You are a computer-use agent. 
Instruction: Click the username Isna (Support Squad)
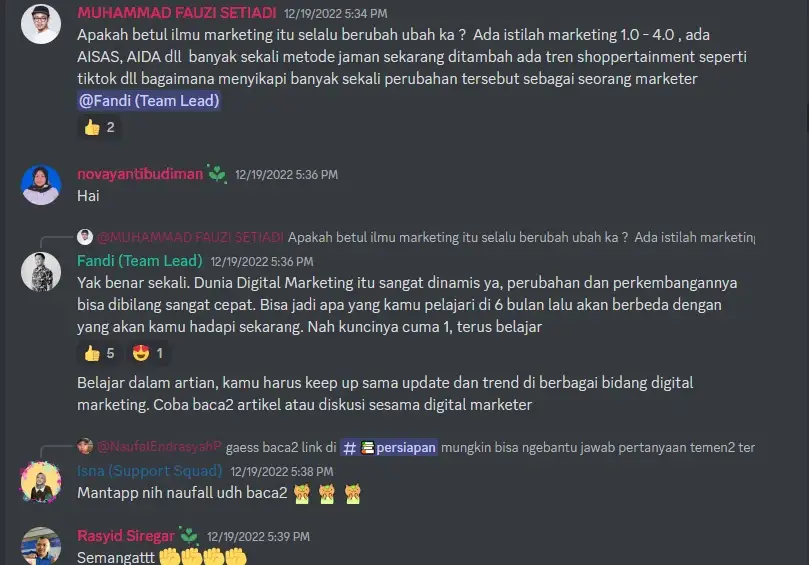coord(150,471)
